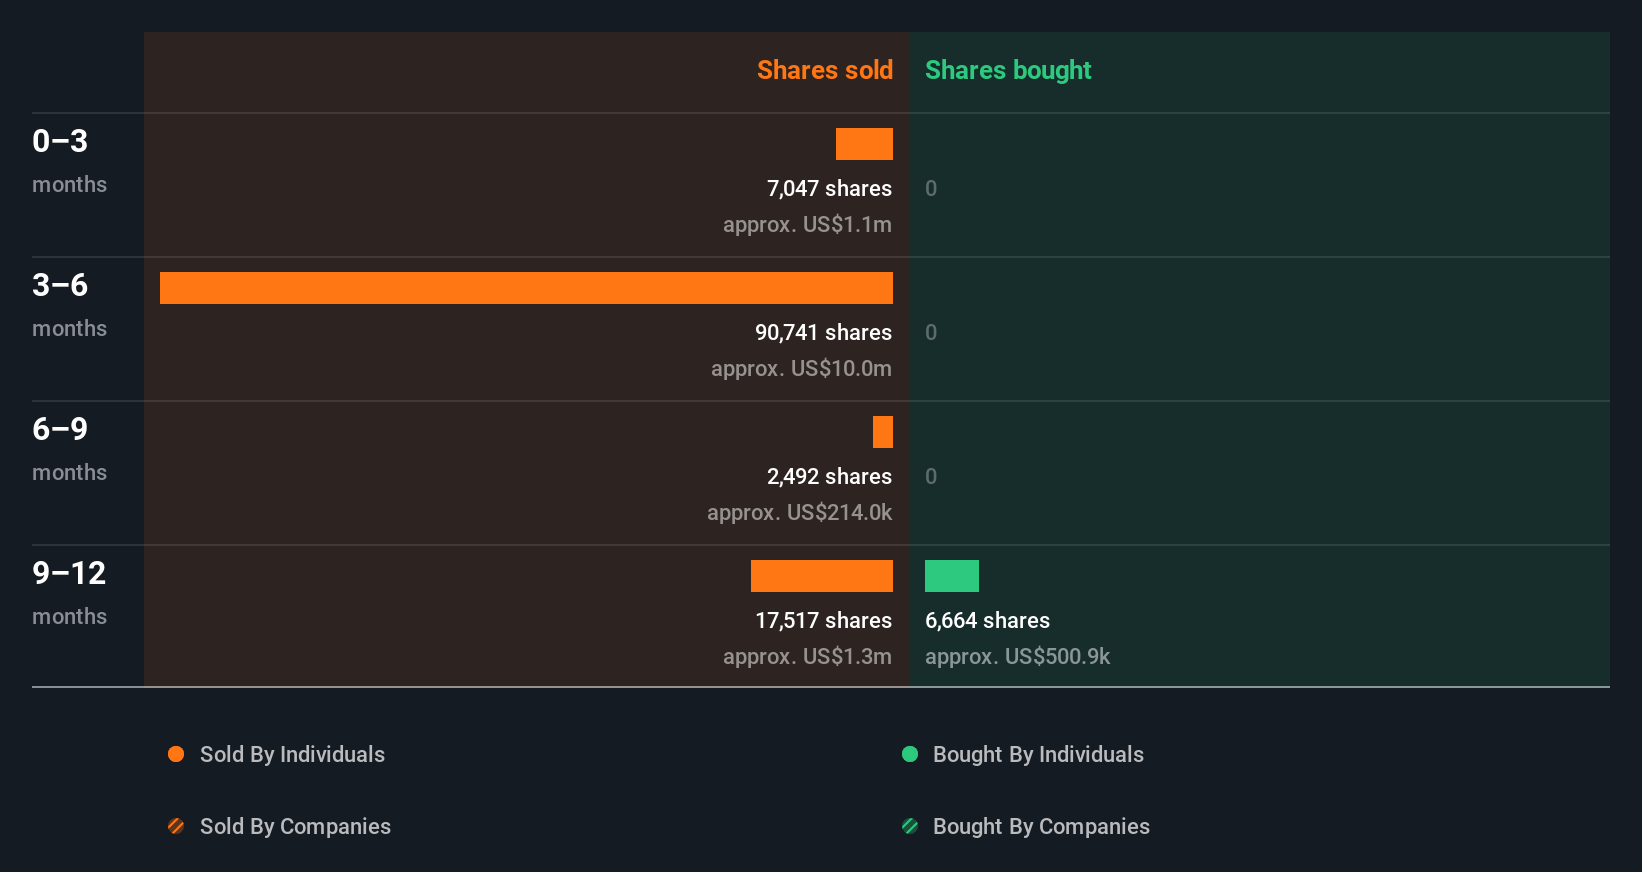Click the bought zero in 6–9 months row

coord(931,477)
